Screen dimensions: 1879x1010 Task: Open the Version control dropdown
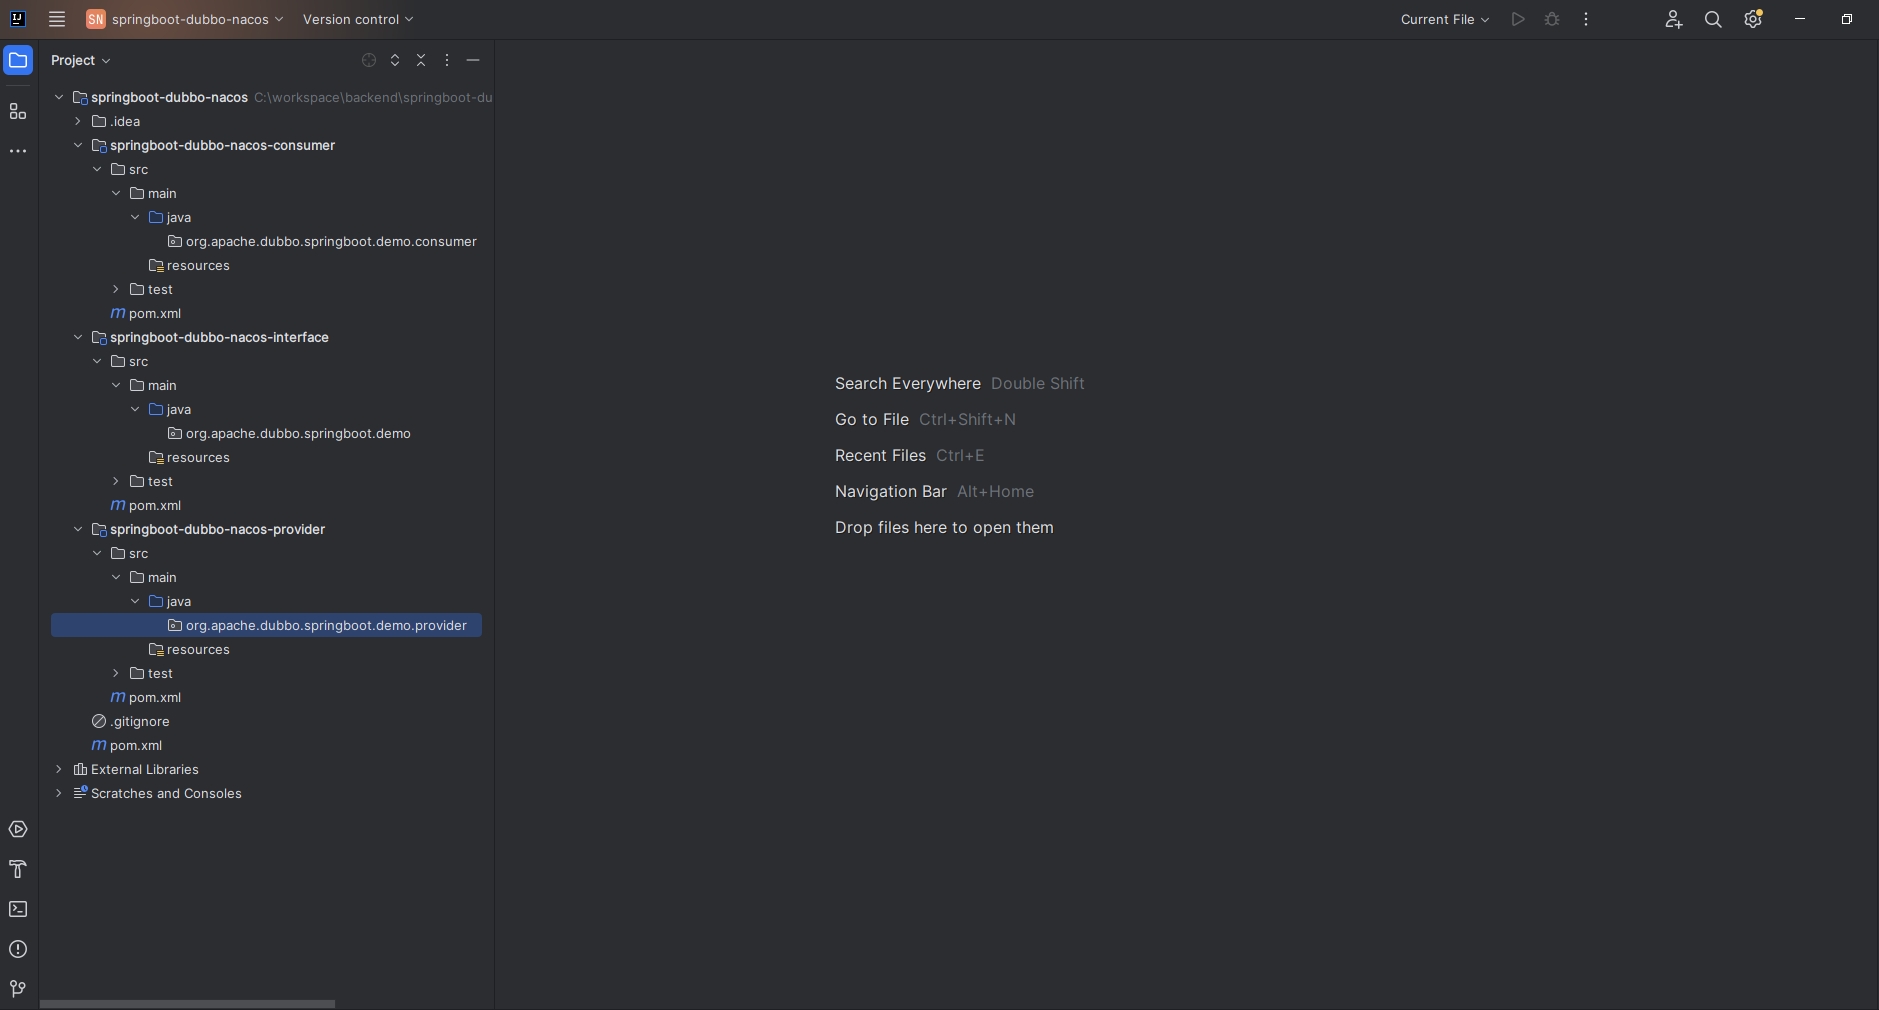[358, 19]
